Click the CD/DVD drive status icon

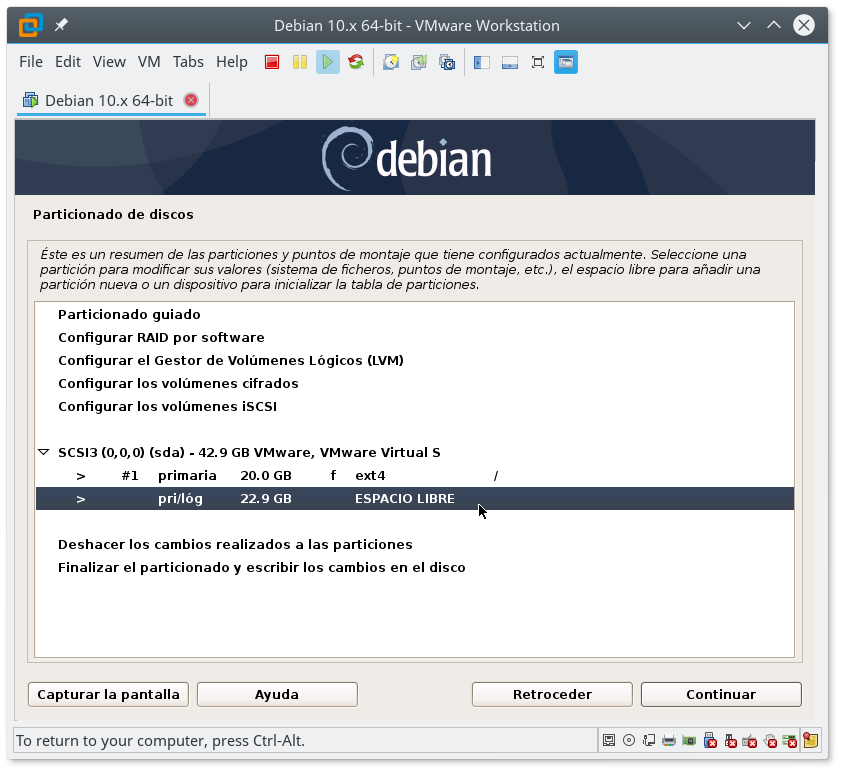click(x=629, y=741)
